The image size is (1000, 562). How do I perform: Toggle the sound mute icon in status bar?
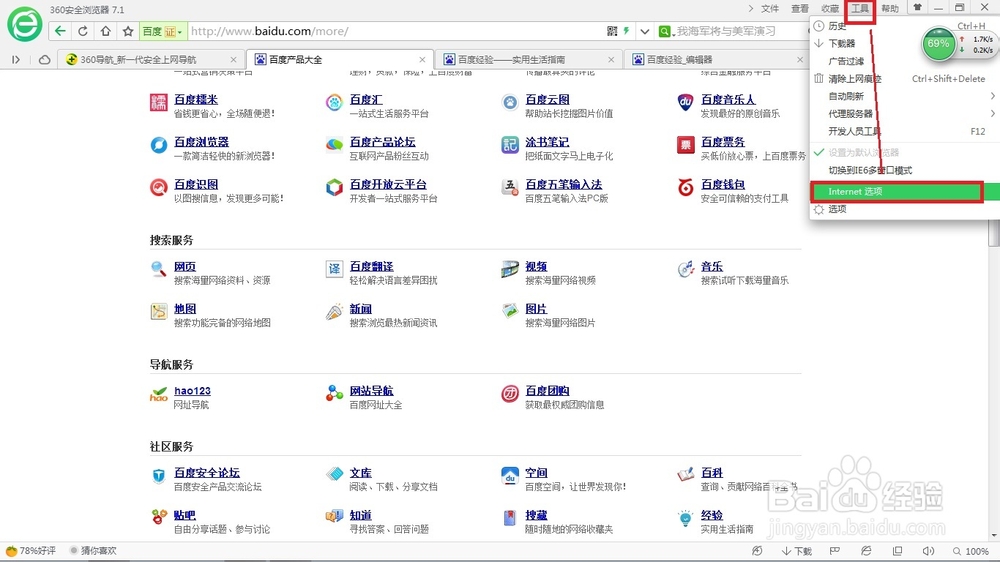[929, 551]
